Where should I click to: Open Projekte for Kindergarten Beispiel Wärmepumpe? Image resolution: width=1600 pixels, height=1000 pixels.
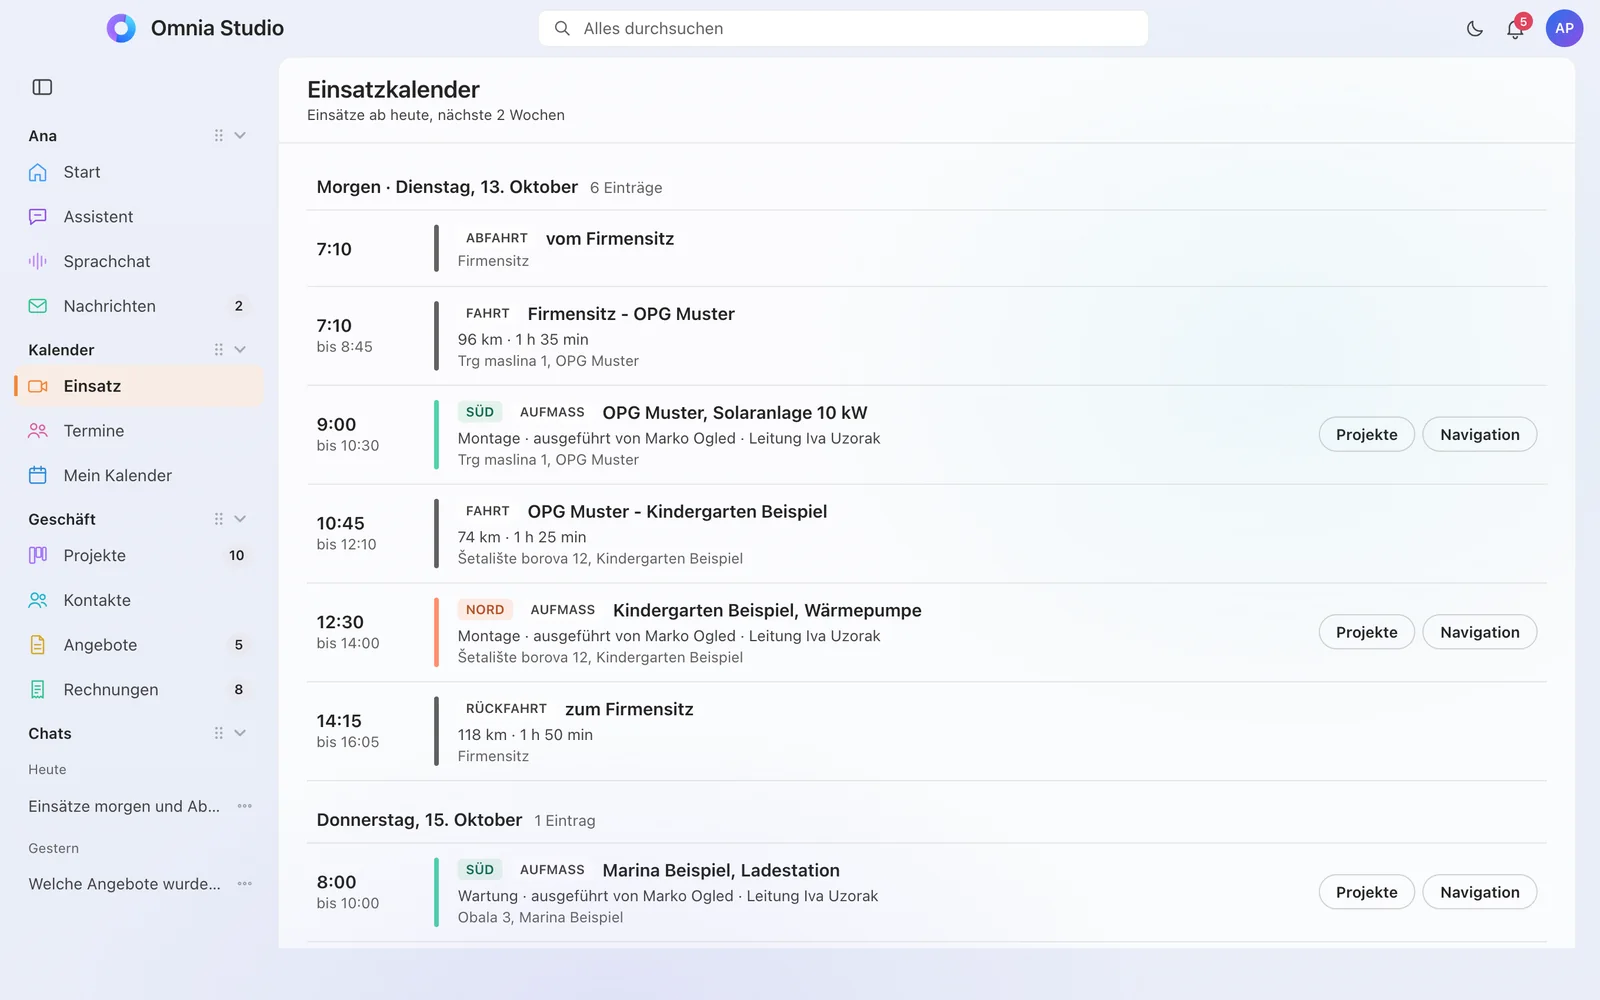pos(1366,632)
